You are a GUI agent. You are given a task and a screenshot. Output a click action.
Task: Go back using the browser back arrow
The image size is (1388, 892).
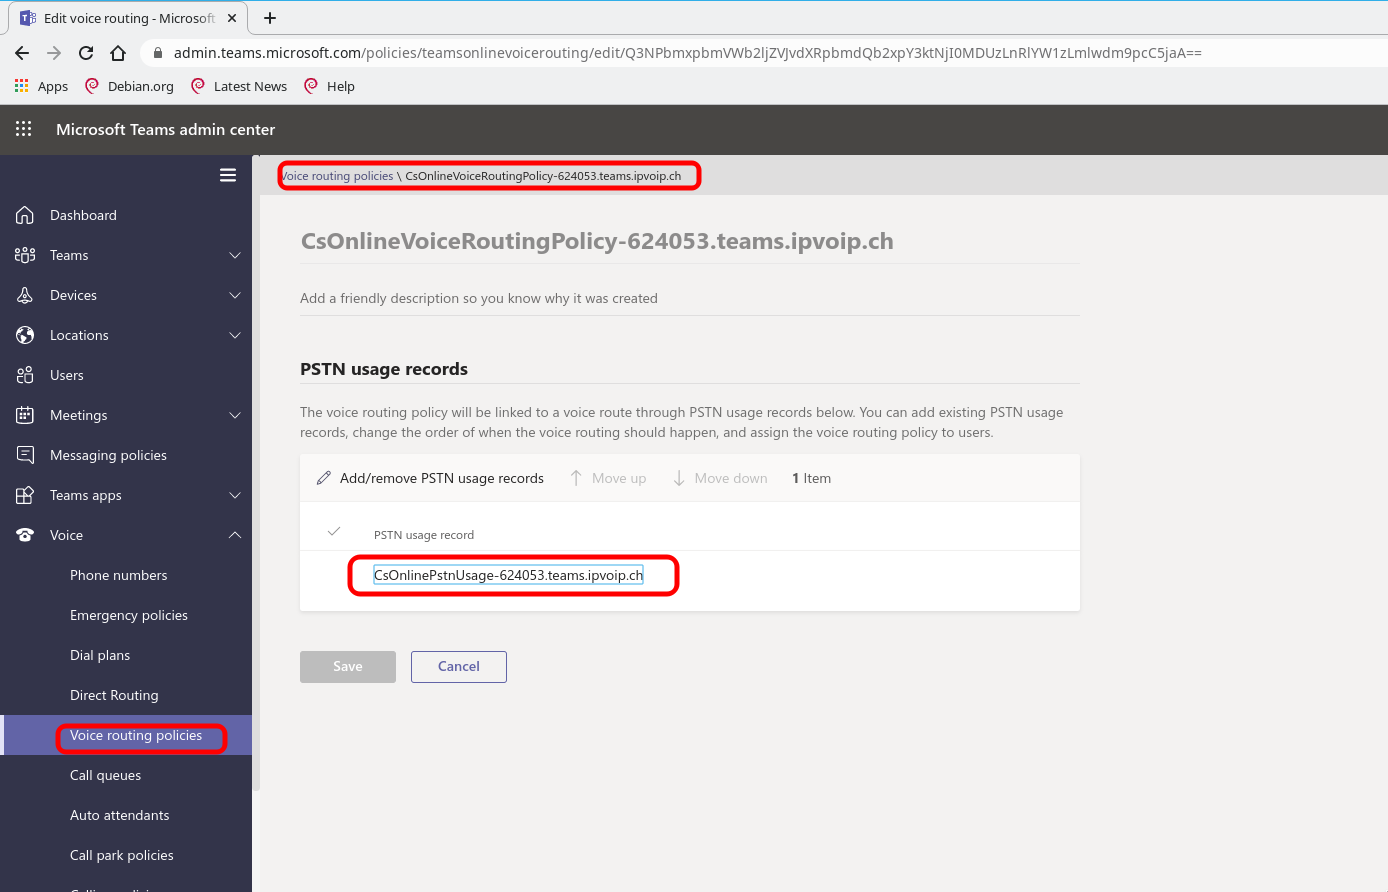coord(21,51)
